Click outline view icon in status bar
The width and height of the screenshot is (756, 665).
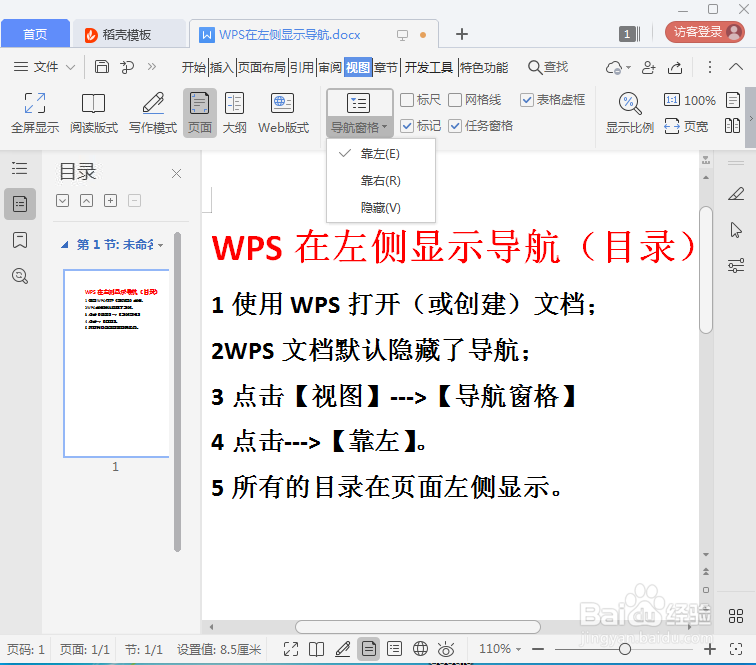tap(394, 649)
